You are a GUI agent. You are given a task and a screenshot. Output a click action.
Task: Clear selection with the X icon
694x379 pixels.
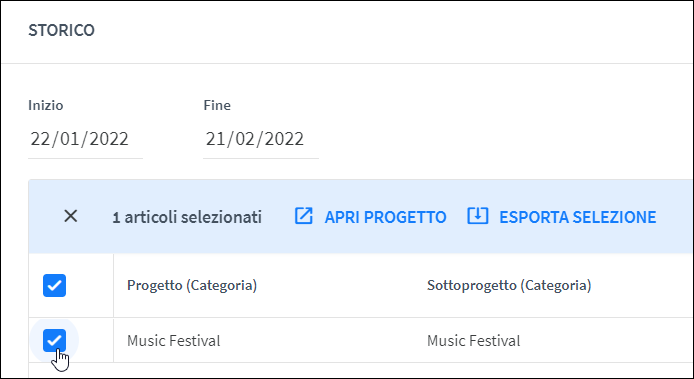71,217
